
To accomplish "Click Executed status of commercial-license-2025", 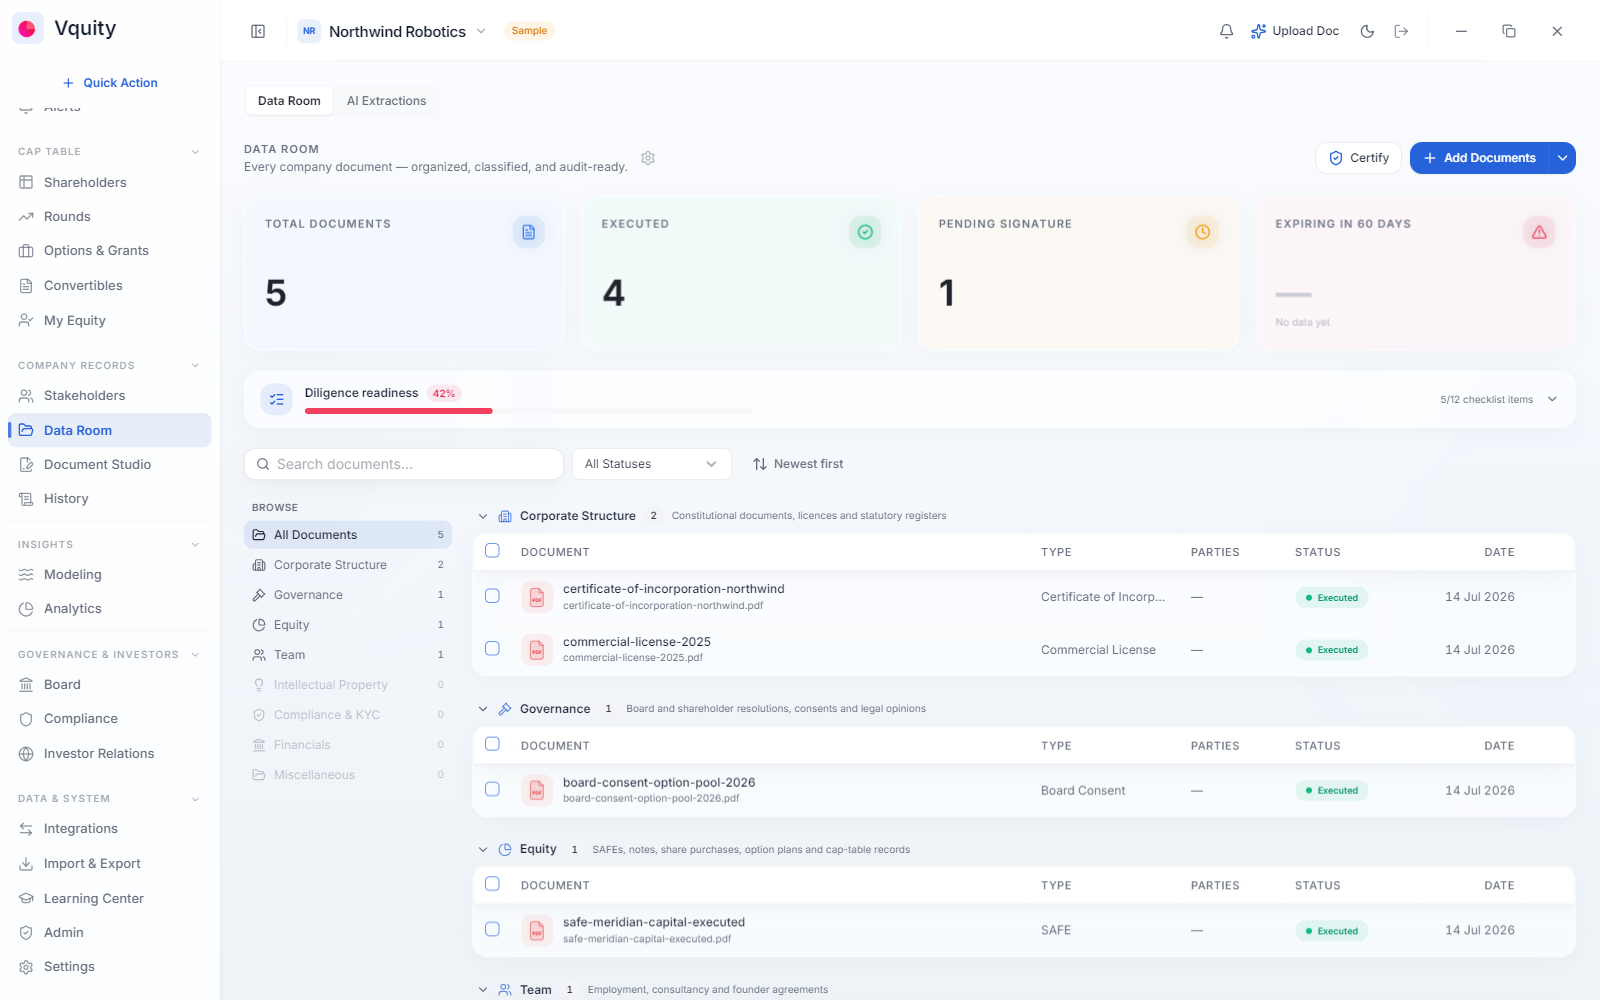I will click(1332, 650).
